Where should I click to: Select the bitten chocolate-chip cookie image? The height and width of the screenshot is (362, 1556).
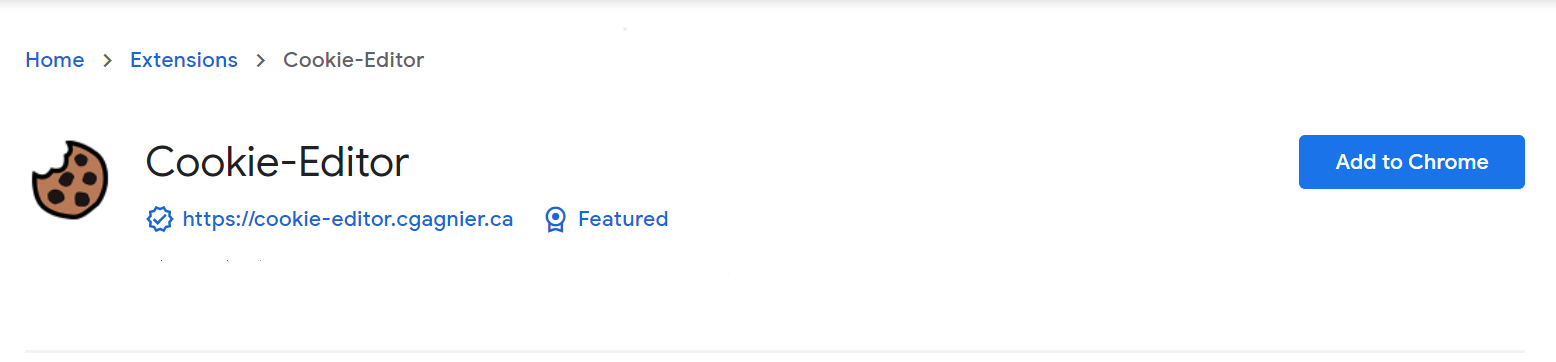click(x=69, y=180)
